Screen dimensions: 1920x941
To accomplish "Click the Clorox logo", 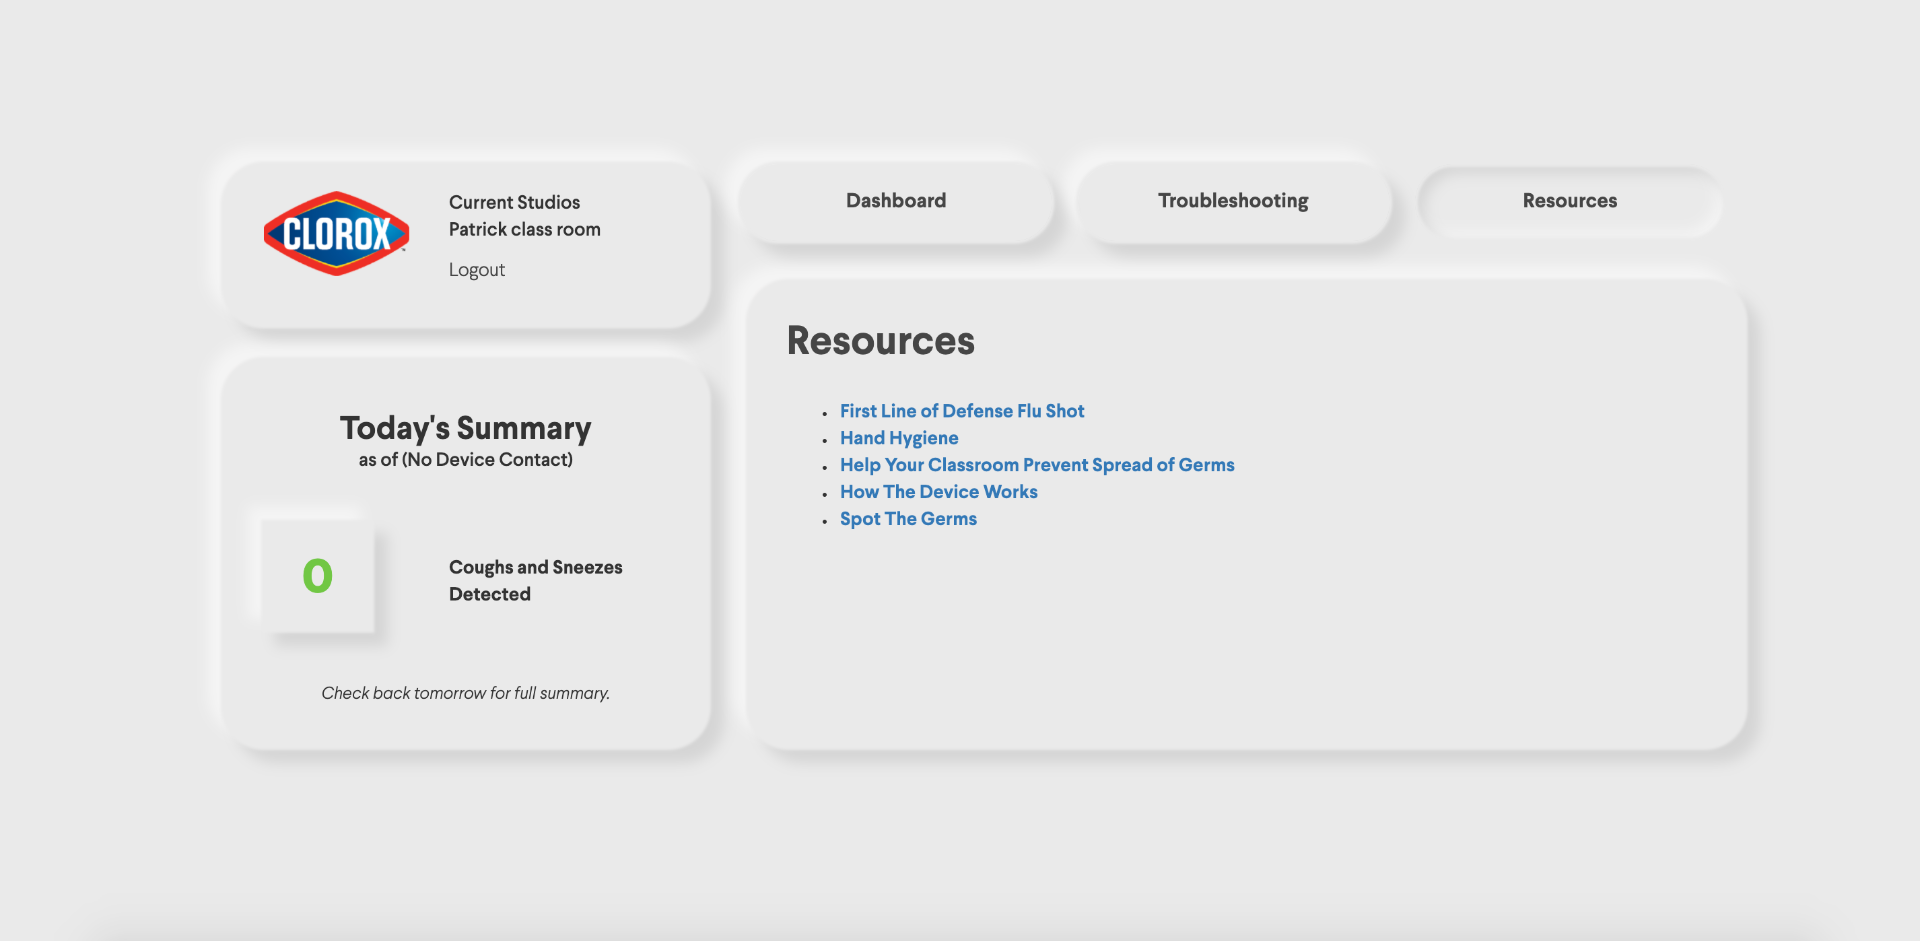I will 336,234.
